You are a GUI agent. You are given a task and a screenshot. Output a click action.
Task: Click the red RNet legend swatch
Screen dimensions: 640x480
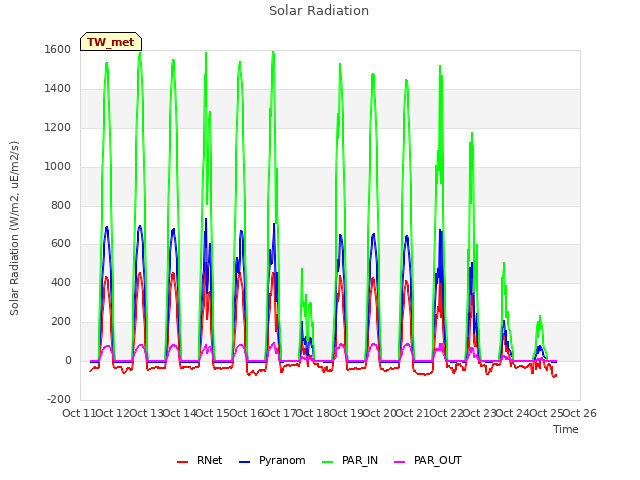182,462
